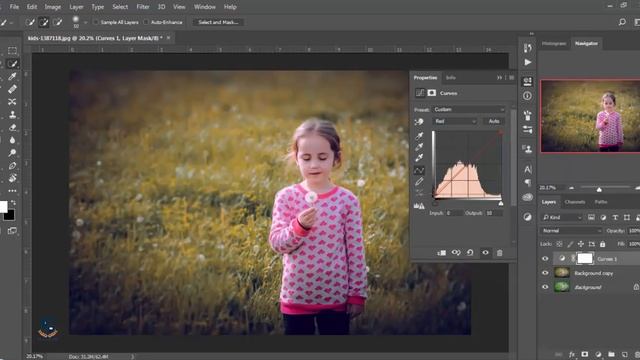Image resolution: width=640 pixels, height=360 pixels.
Task: Open the Character panel icon
Action: (528, 169)
